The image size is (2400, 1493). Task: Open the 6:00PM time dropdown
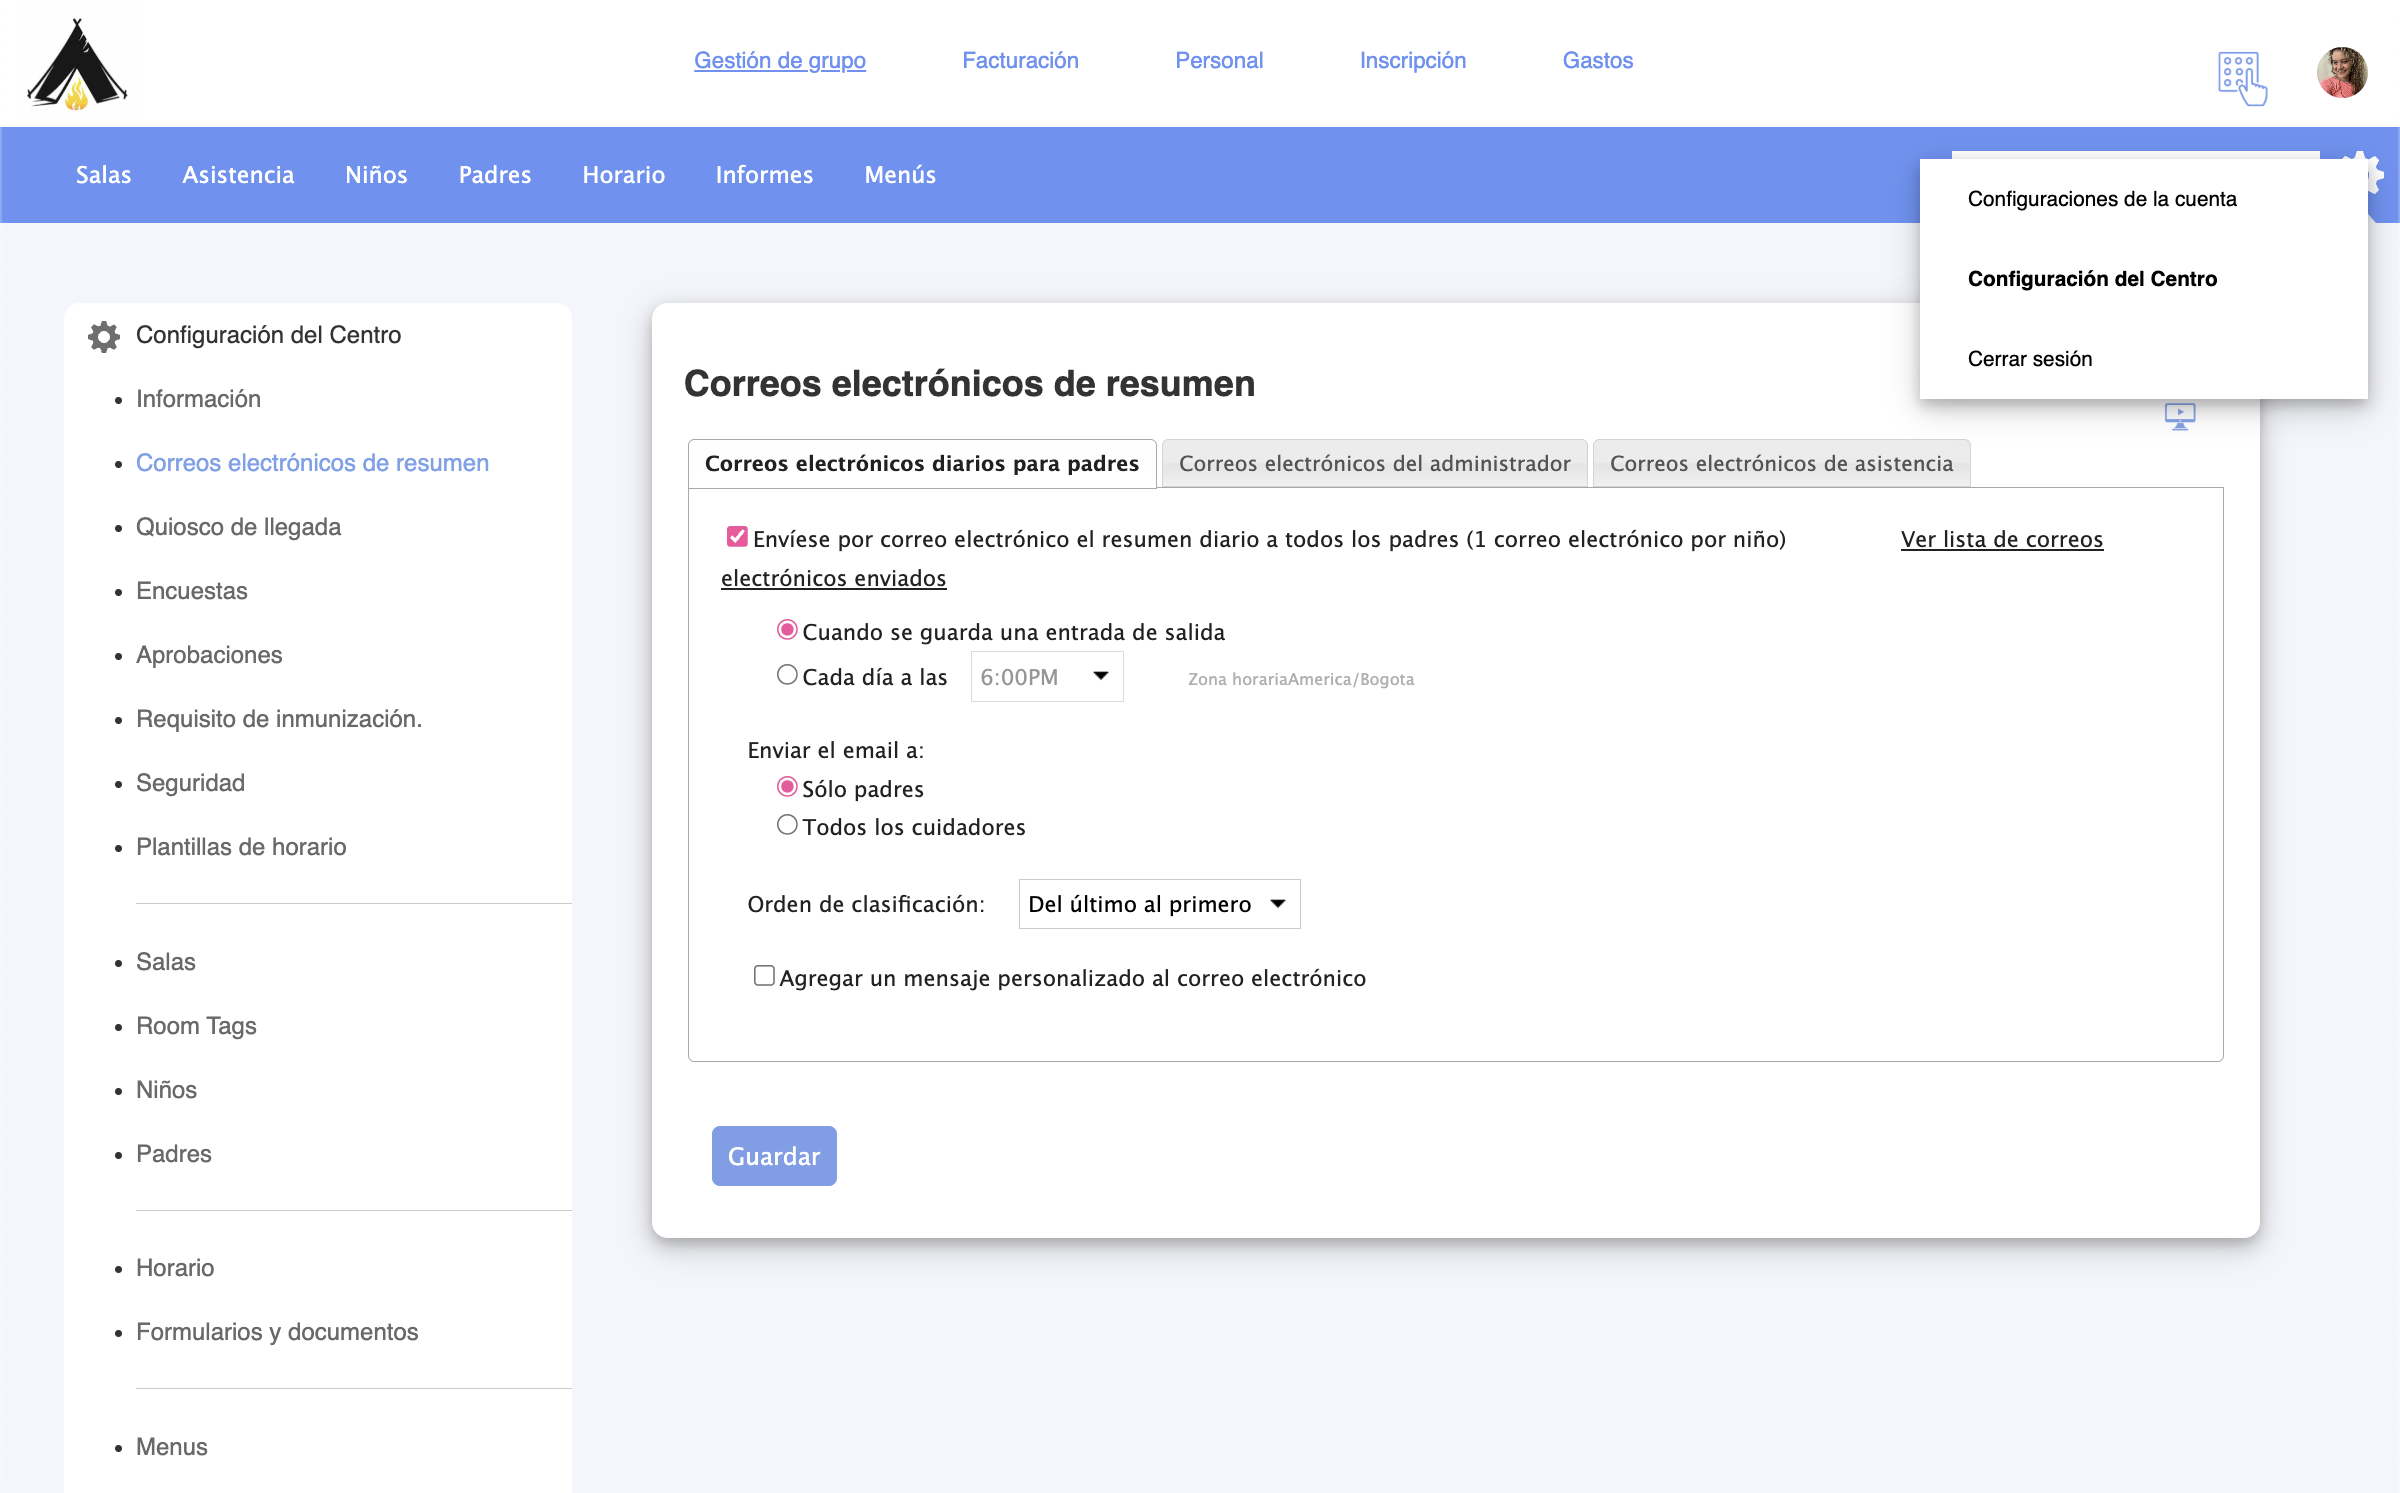click(1046, 677)
